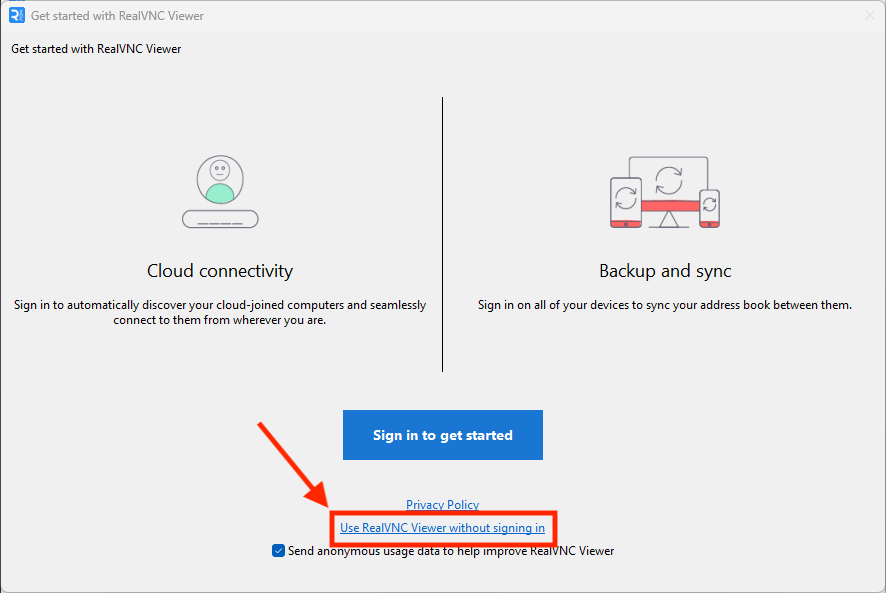
Task: Click the 'Cloud connectivity' heading
Action: tap(220, 271)
